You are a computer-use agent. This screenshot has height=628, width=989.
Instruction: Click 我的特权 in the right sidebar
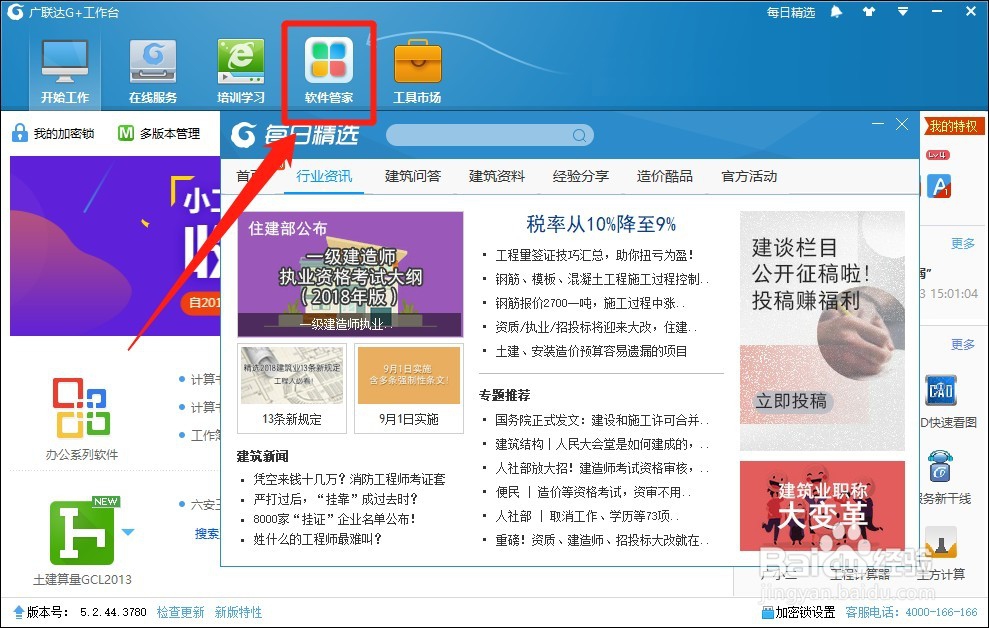[x=953, y=126]
